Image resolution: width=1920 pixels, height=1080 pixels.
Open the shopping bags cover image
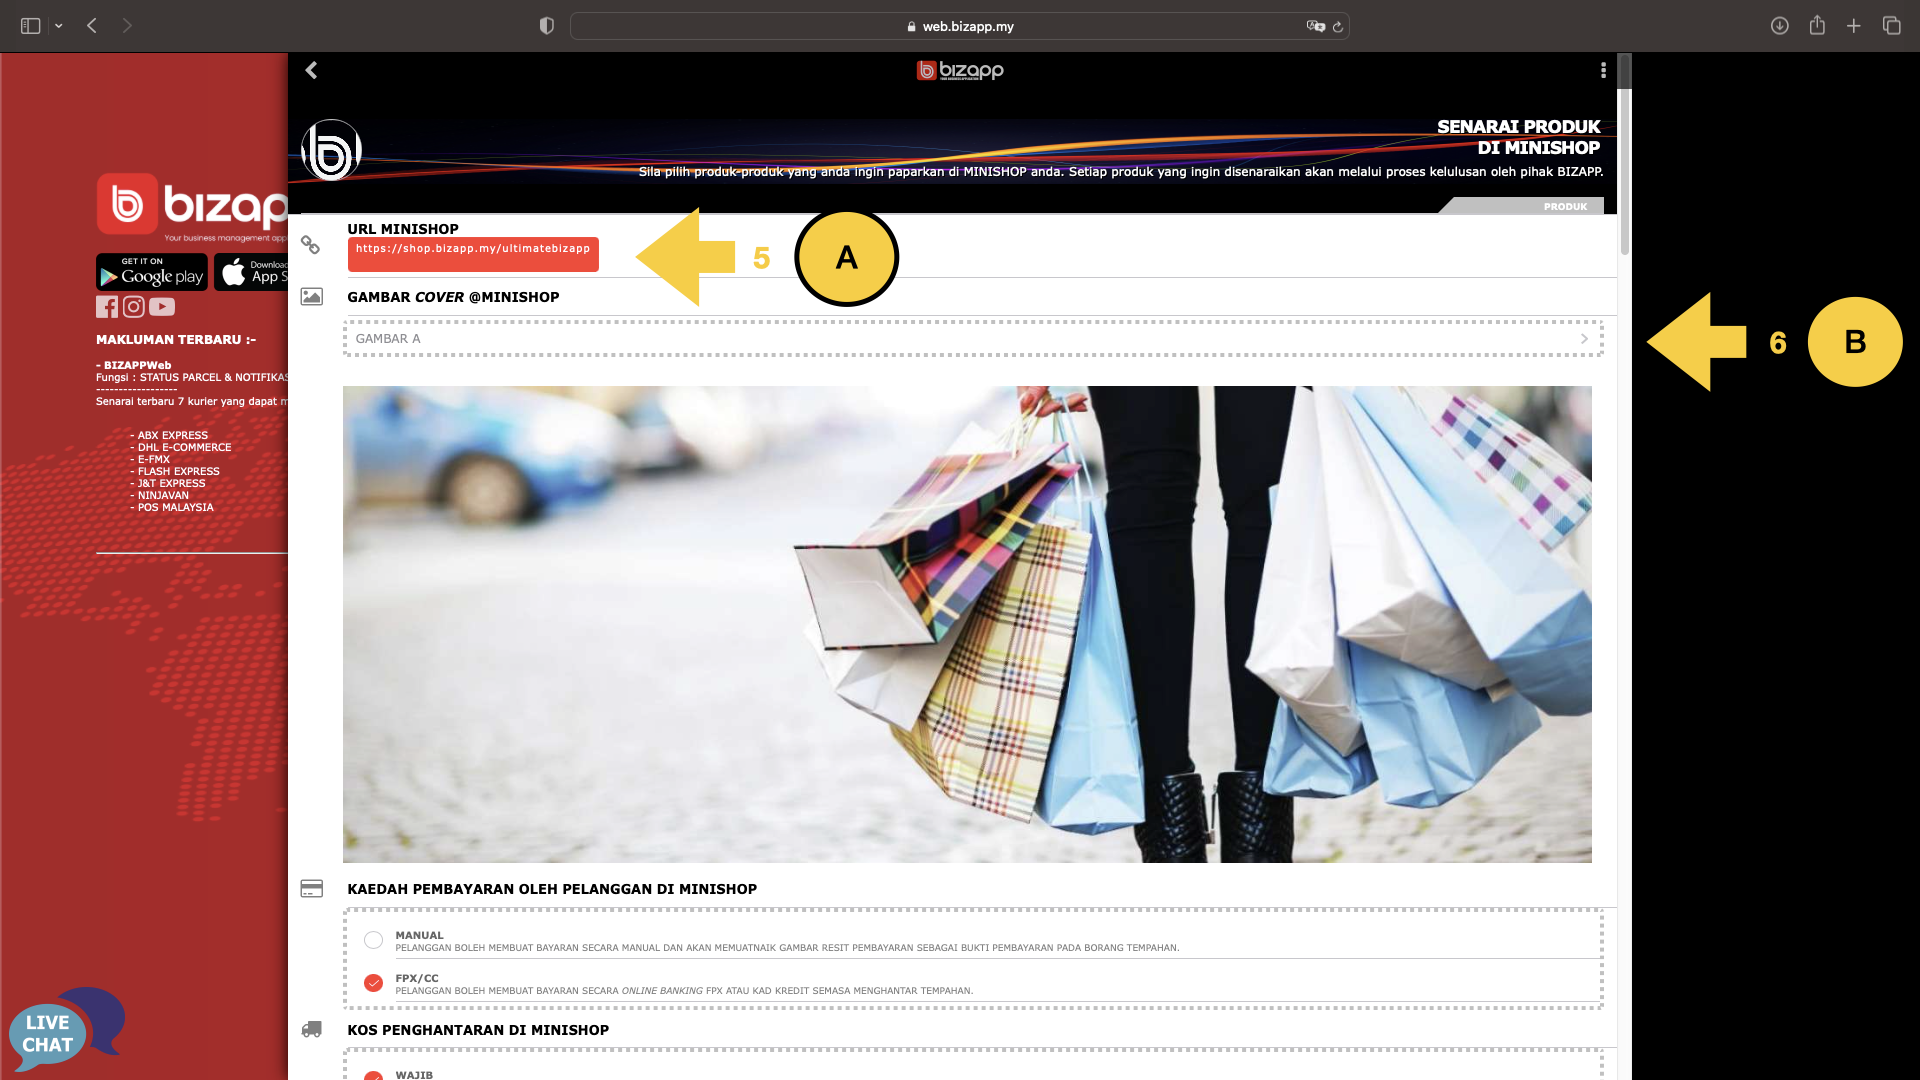tap(967, 624)
